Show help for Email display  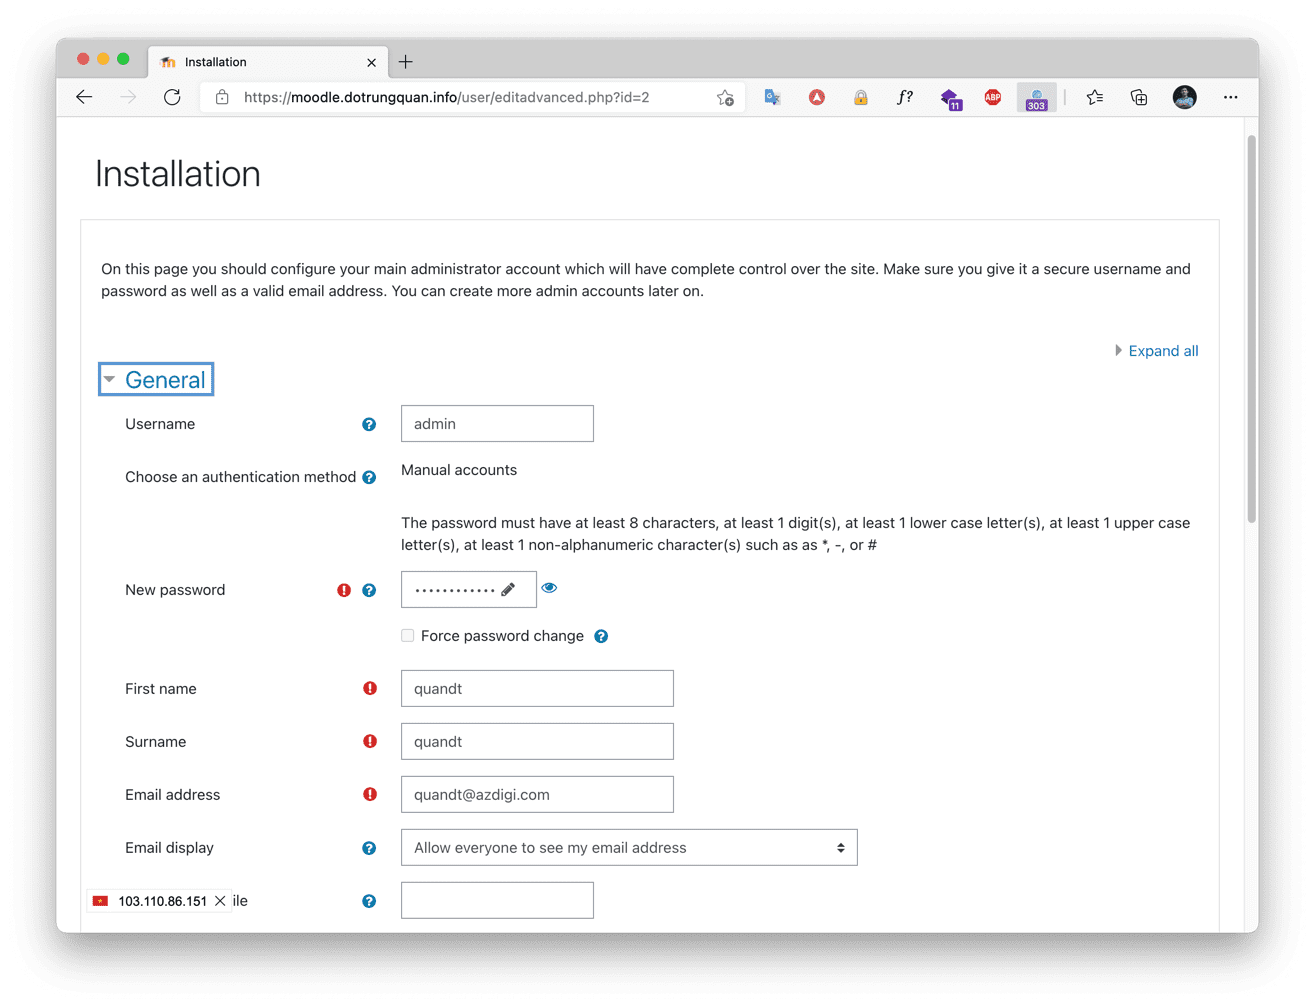pyautogui.click(x=369, y=848)
